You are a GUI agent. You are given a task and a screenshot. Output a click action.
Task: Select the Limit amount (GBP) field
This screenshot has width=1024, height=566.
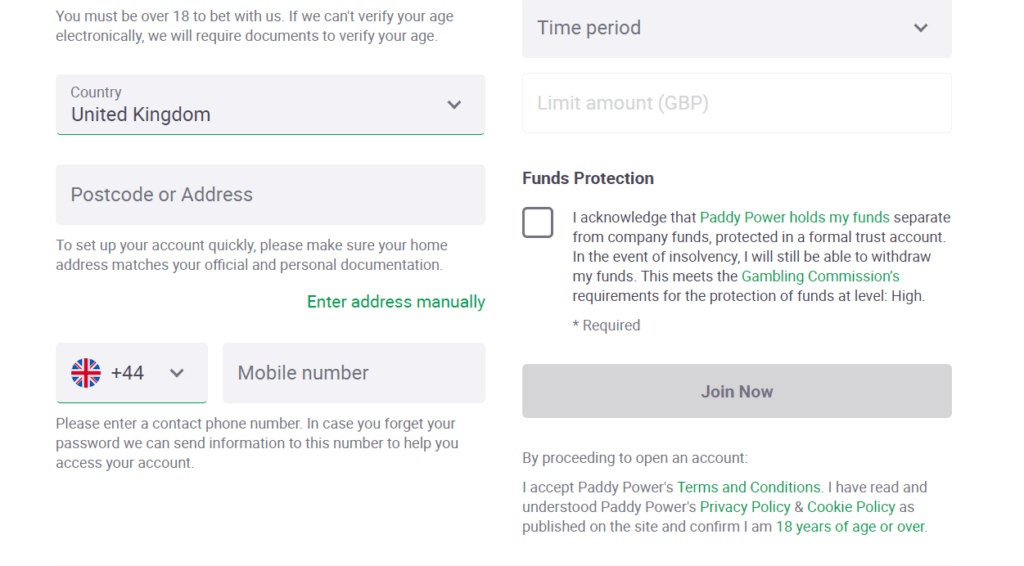pos(736,103)
